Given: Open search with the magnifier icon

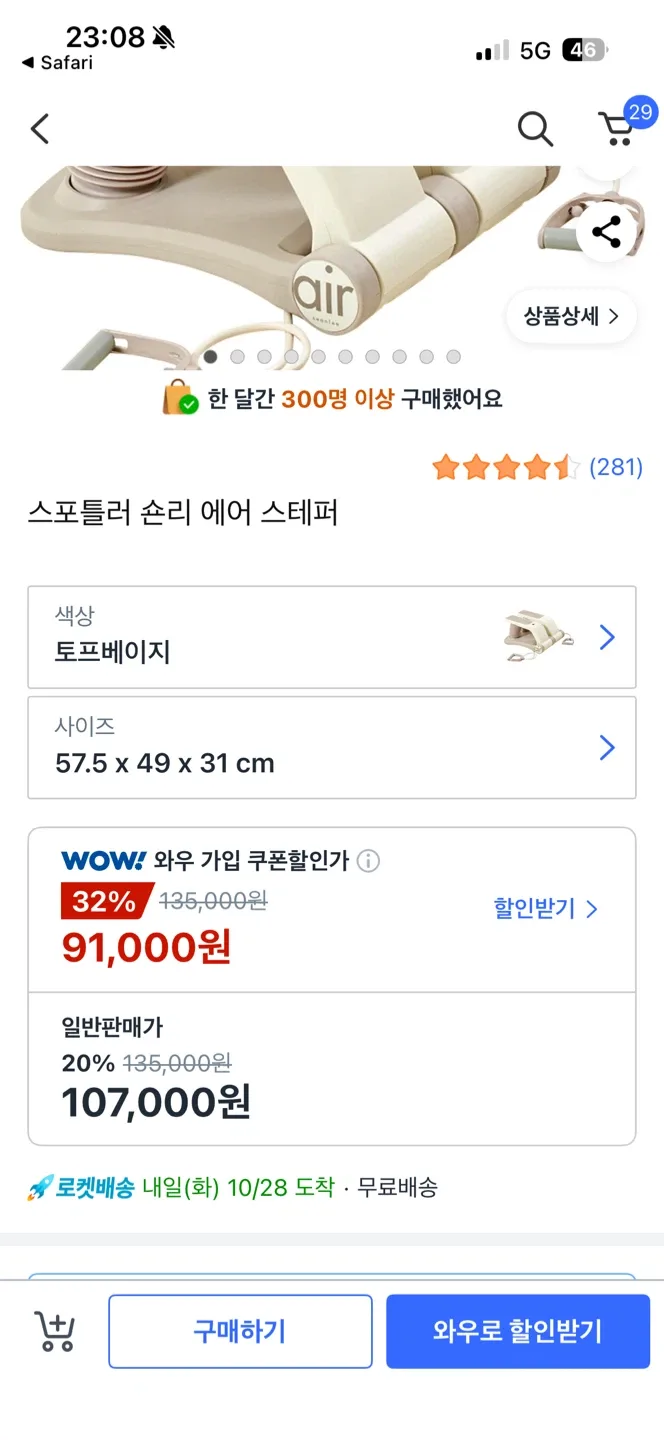Looking at the screenshot, I should [x=535, y=129].
